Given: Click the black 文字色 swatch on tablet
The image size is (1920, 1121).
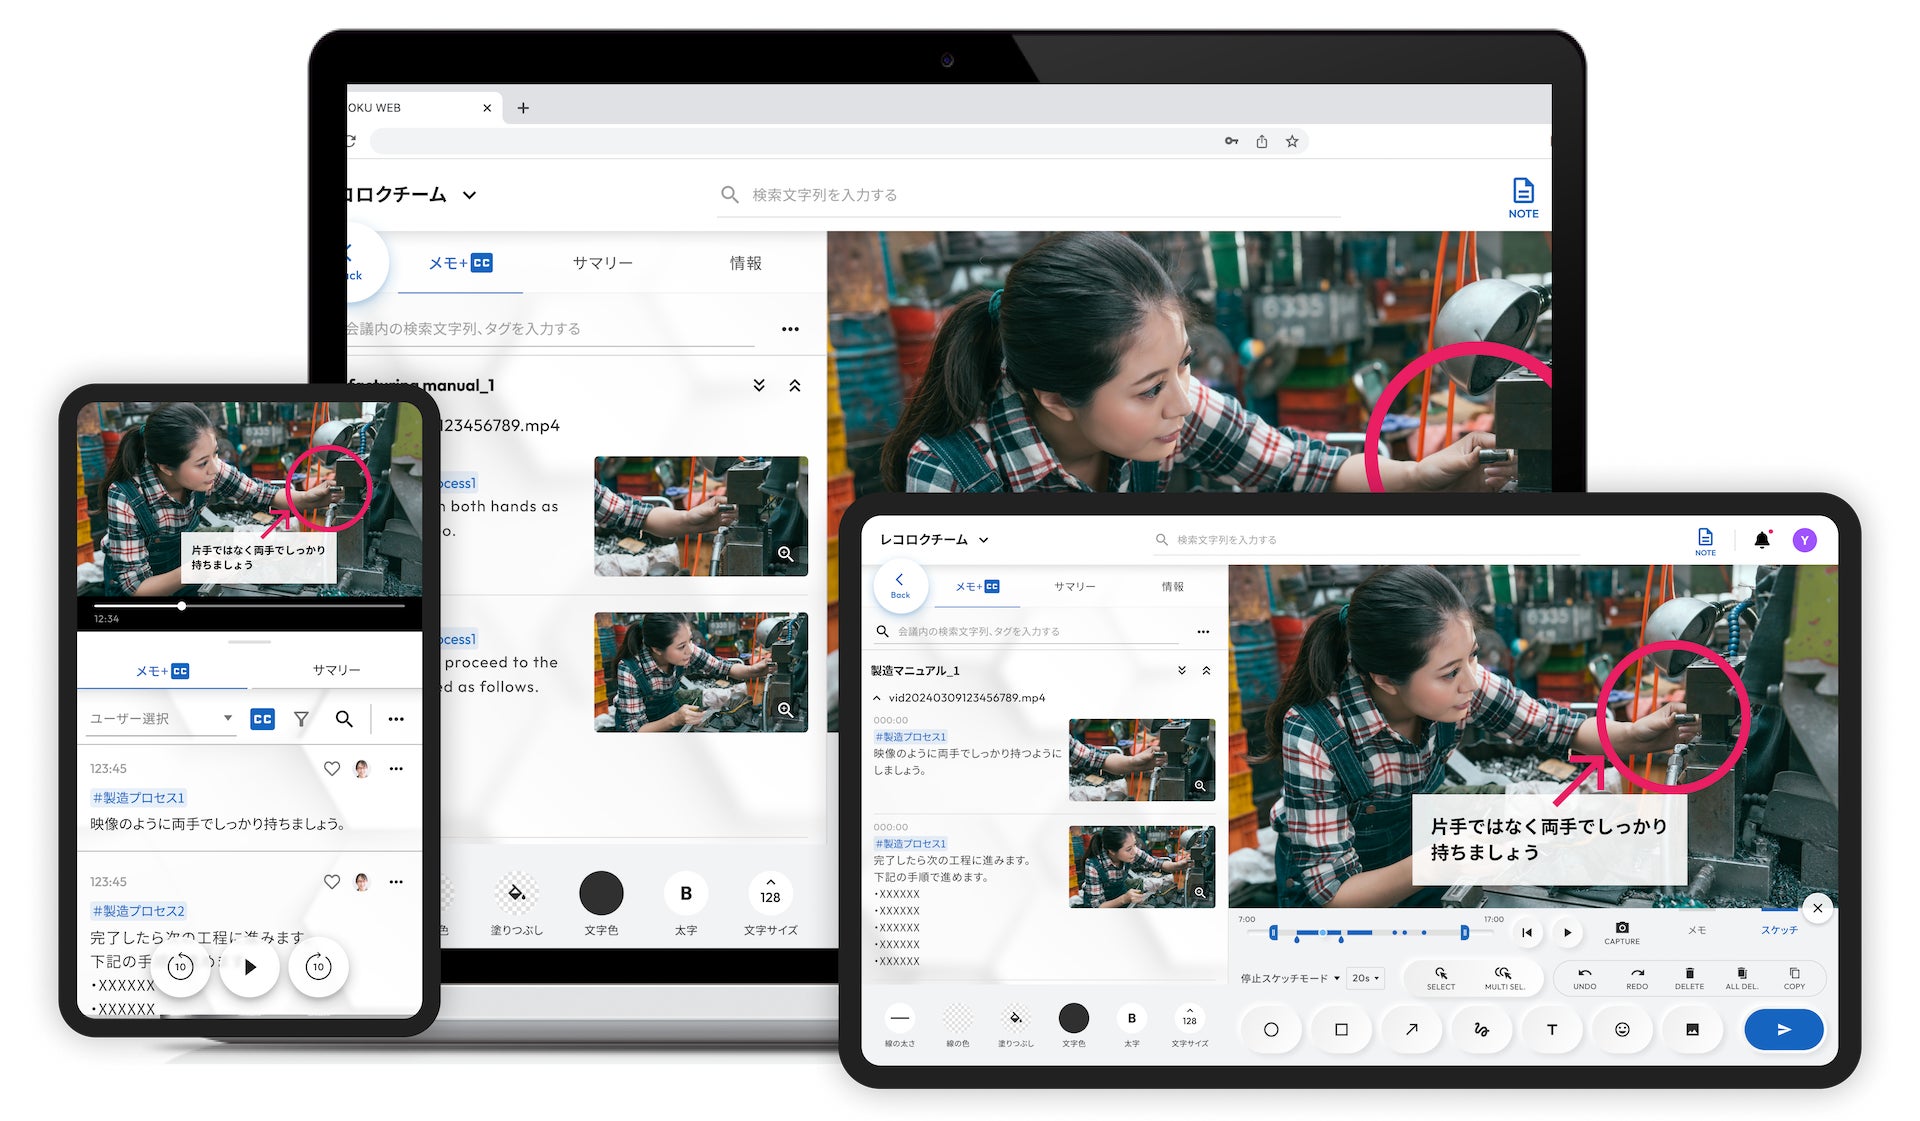Looking at the screenshot, I should point(1073,1018).
